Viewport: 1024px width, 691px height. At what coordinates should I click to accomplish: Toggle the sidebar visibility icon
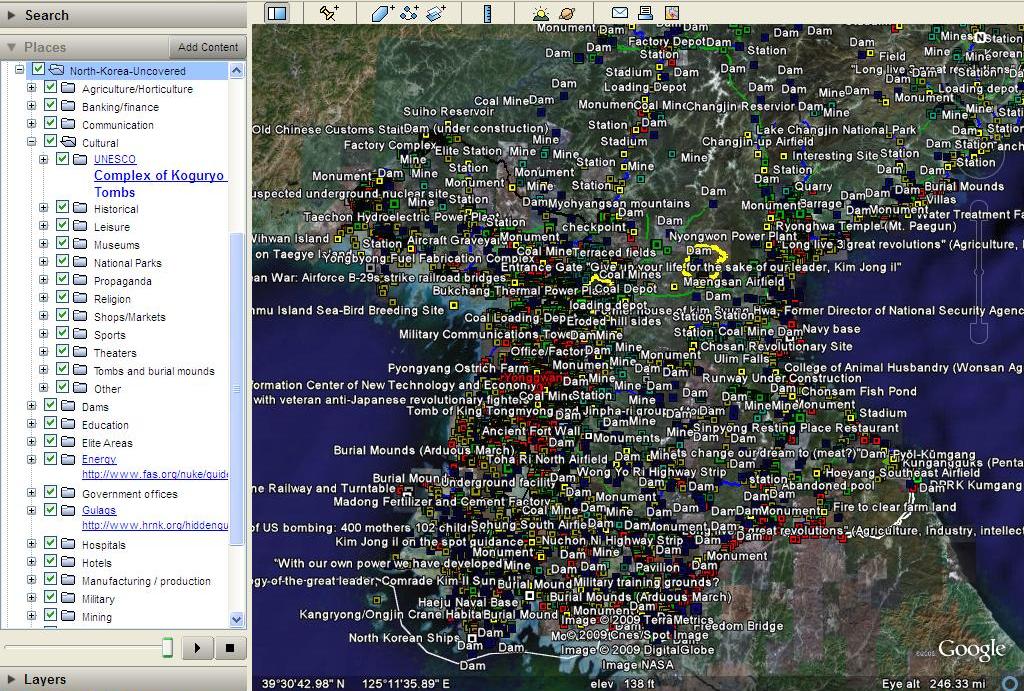click(x=277, y=13)
